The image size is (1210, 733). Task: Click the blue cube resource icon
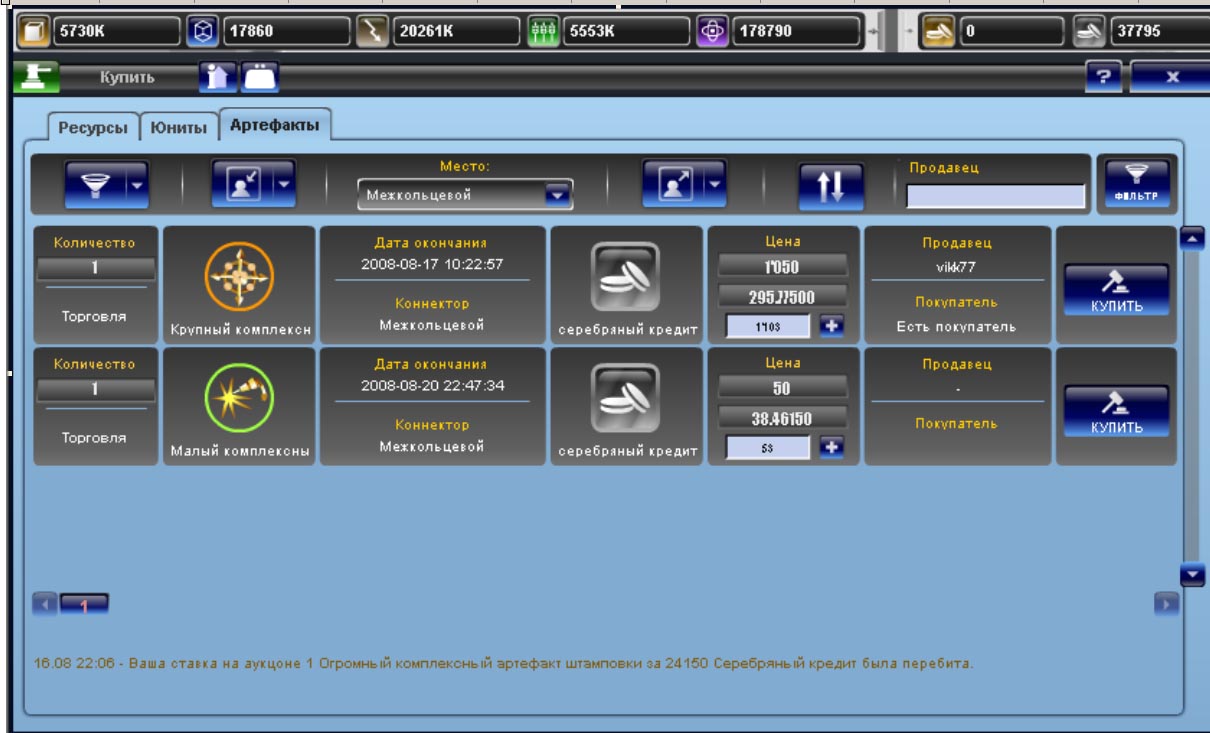tap(201, 31)
